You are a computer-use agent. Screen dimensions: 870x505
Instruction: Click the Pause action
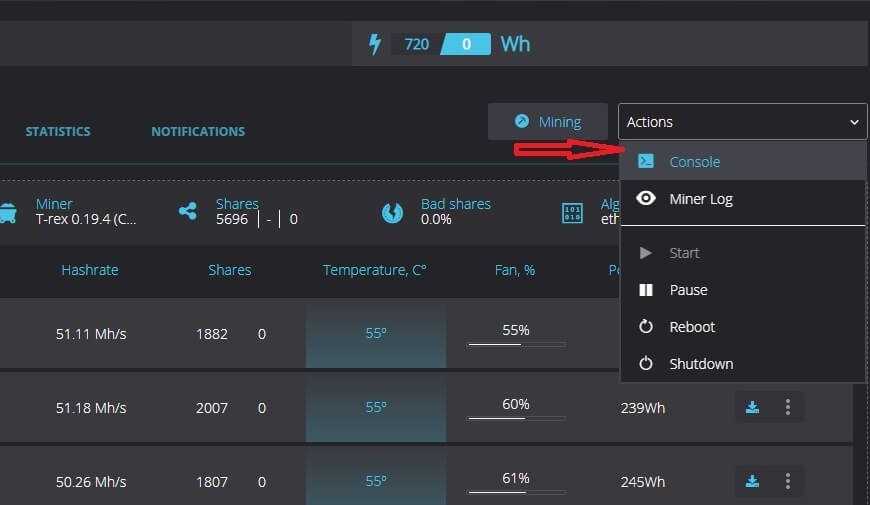click(688, 290)
